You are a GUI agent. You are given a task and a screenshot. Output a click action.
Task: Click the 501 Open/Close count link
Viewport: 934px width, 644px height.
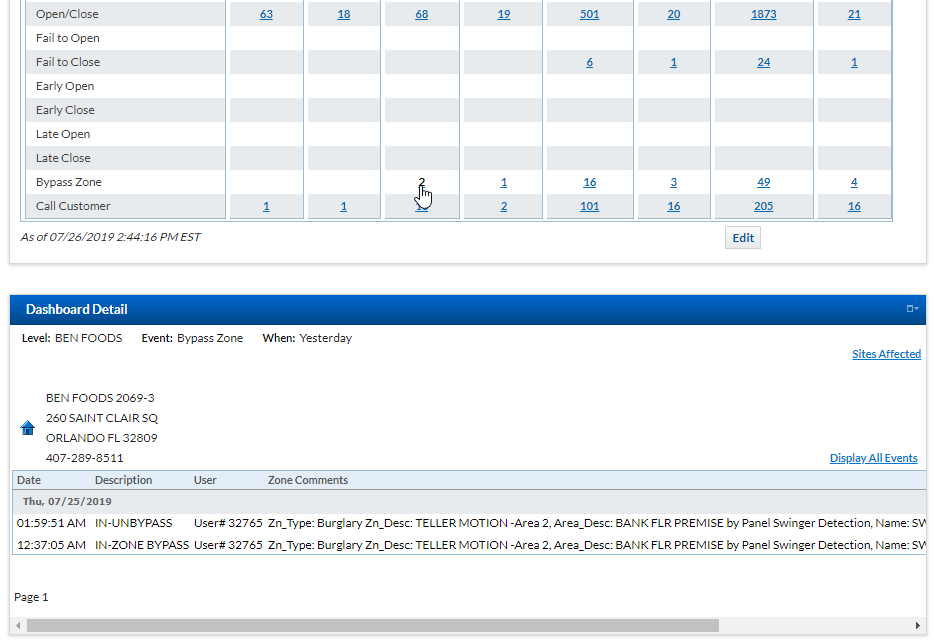(x=589, y=14)
